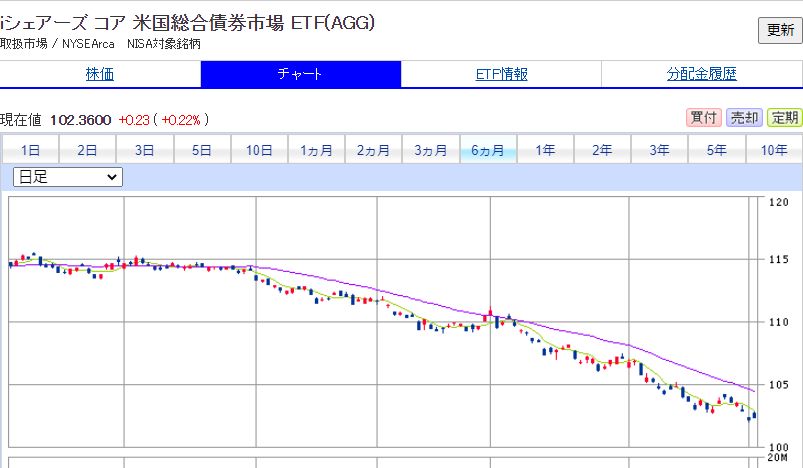Select the 3年 chart period
This screenshot has width=803, height=468.
(660, 150)
